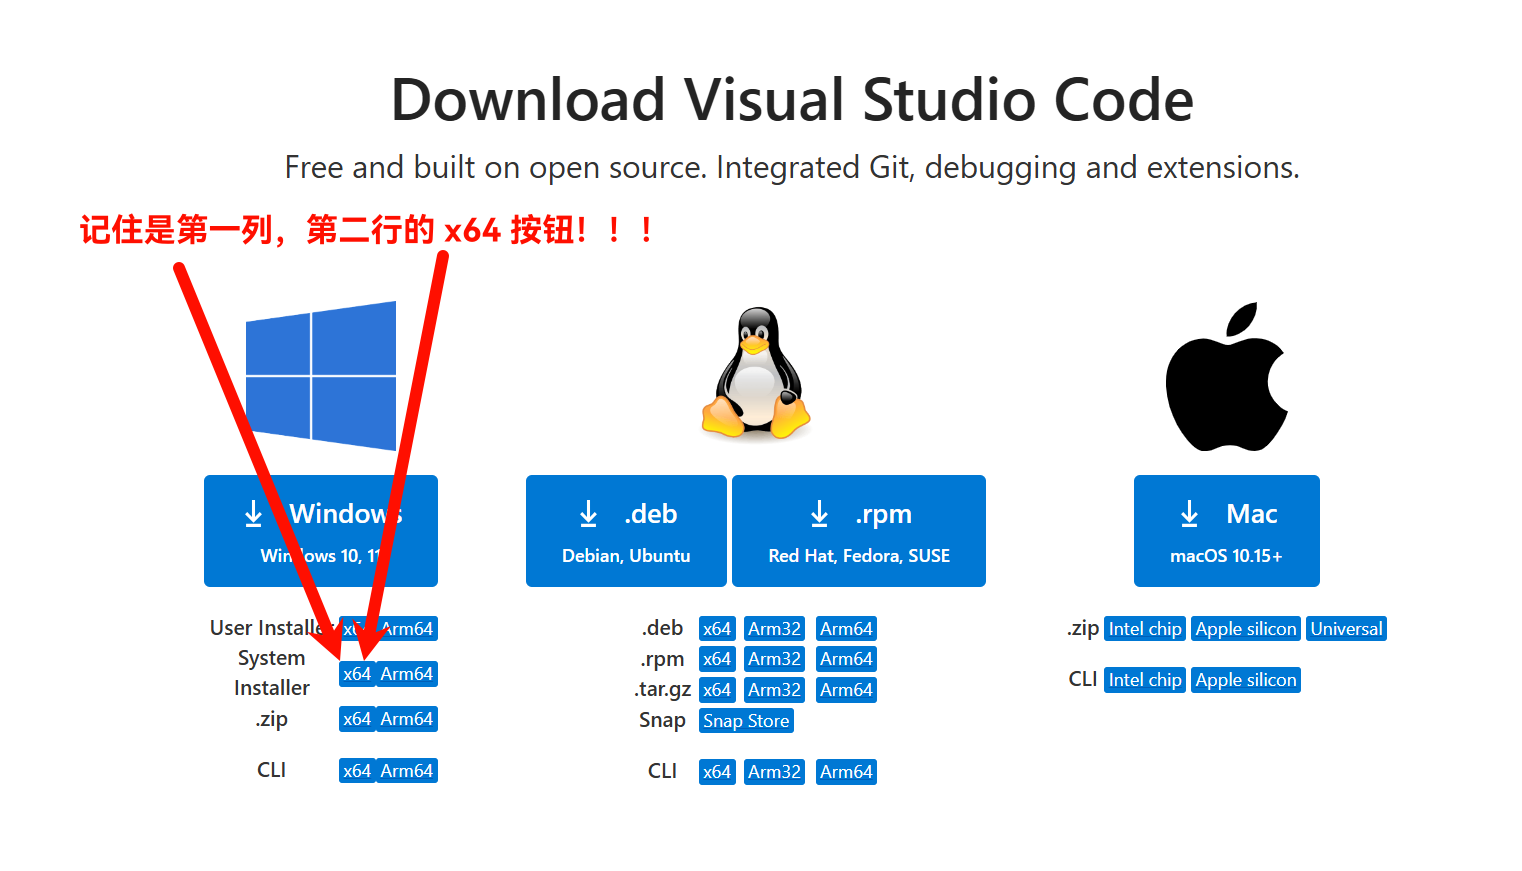1522x871 pixels.
Task: Click the download arrow icon on .rpm button
Action: click(x=819, y=514)
